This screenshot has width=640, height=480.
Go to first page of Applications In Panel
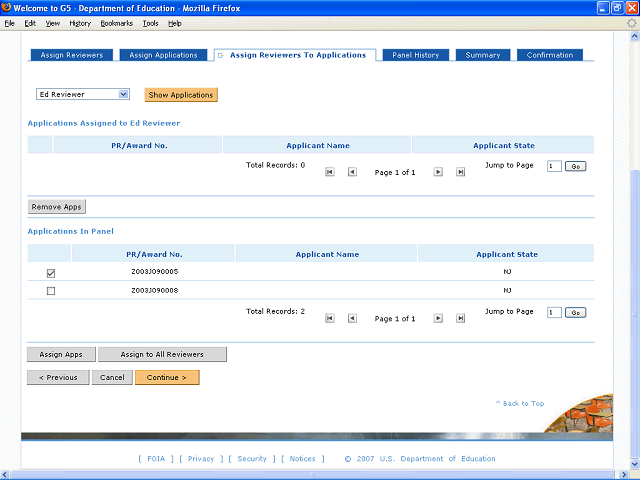[x=329, y=318]
